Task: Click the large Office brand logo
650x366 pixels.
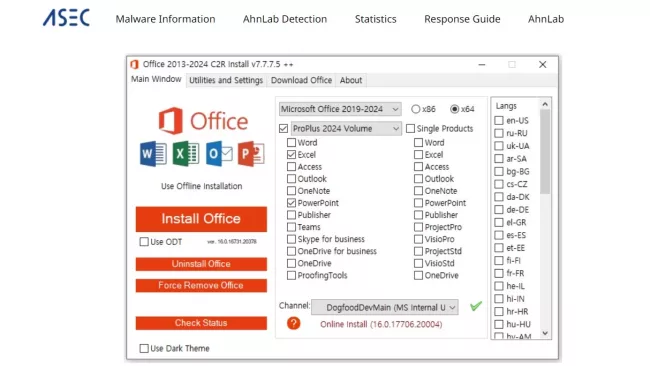Action: pos(203,121)
